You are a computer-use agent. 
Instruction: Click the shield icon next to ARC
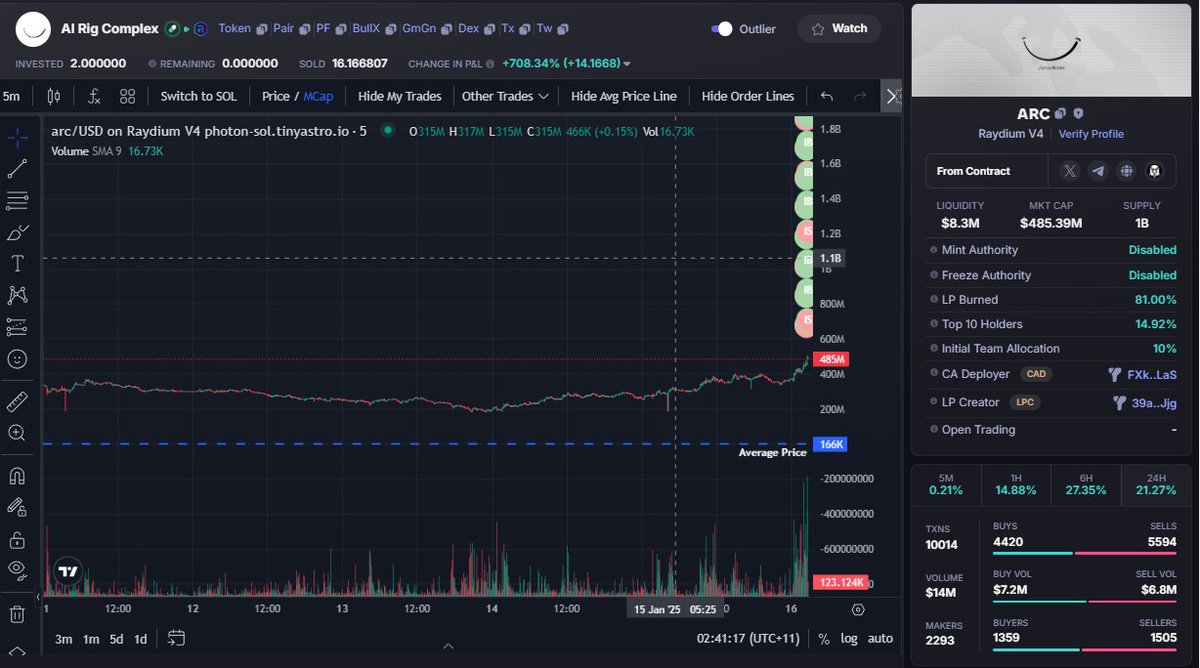1078,114
